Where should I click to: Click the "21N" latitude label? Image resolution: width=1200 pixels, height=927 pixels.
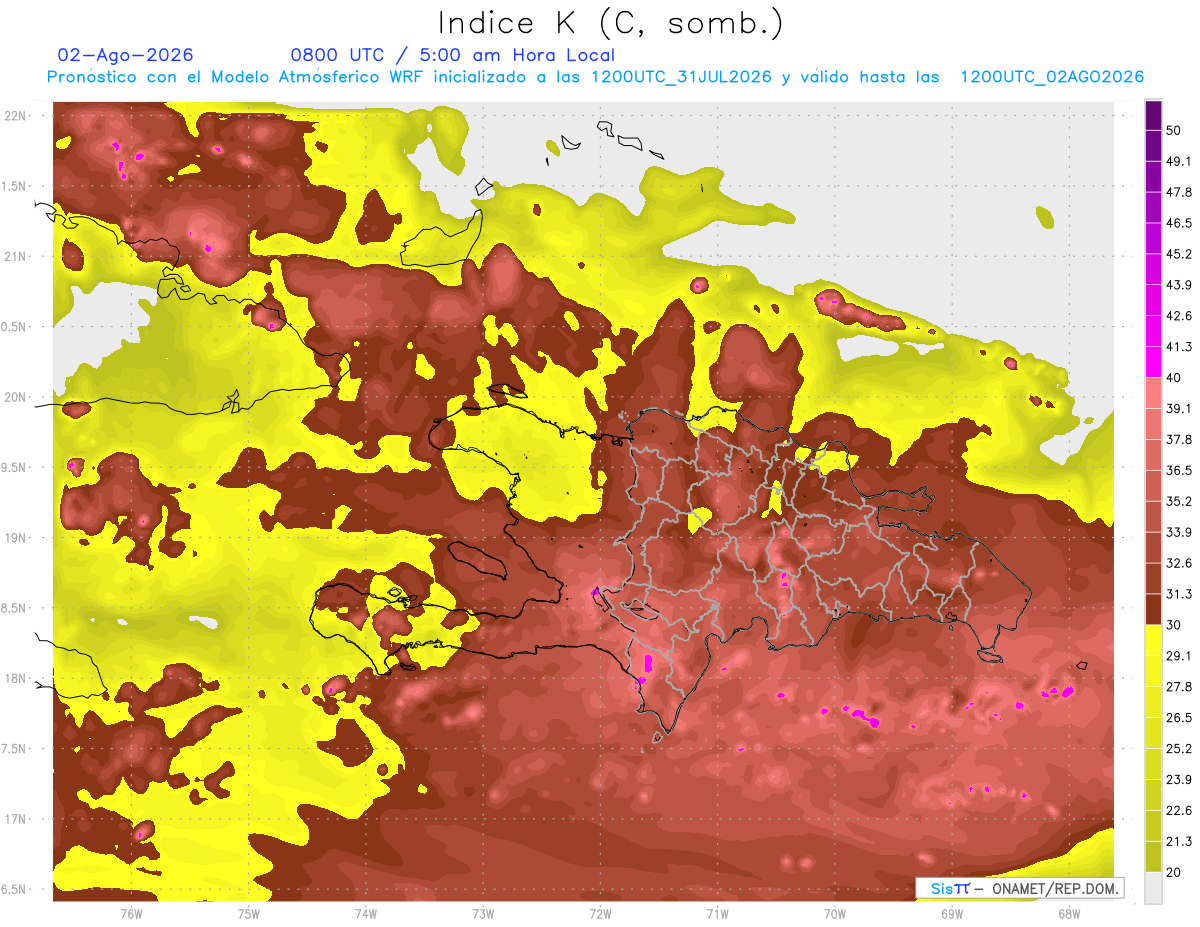coord(16,256)
